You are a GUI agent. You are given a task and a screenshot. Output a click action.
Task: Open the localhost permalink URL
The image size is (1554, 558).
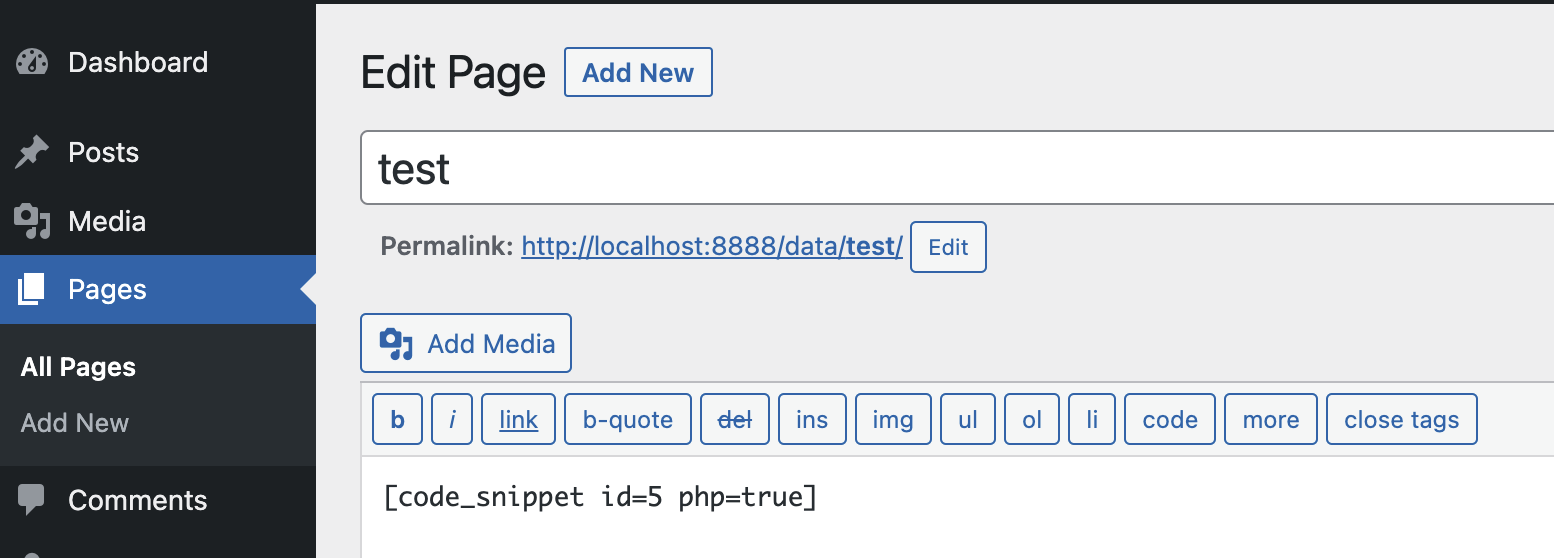click(x=712, y=246)
